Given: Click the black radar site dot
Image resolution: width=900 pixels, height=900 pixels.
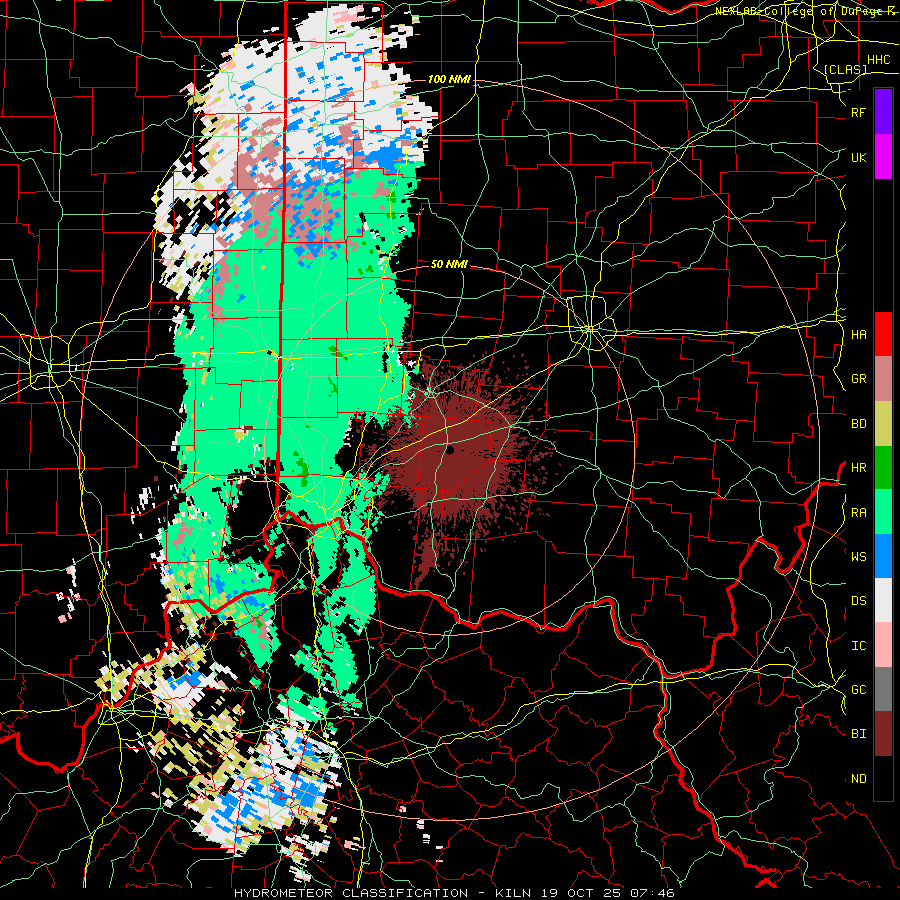Looking at the screenshot, I should 449,450.
